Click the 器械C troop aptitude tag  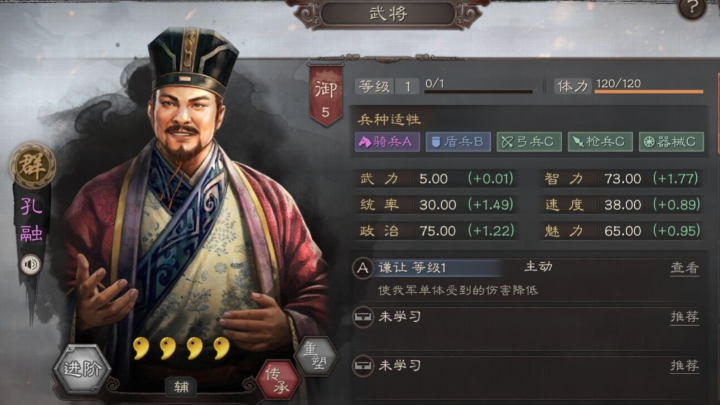coord(671,142)
